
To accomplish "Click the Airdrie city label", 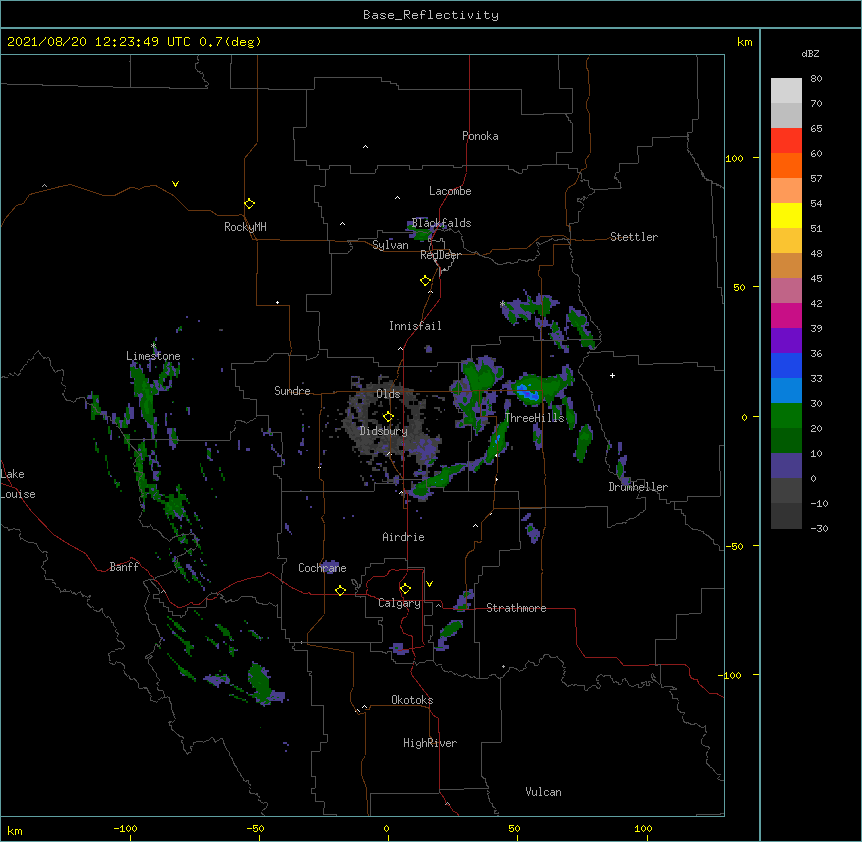I will [403, 537].
